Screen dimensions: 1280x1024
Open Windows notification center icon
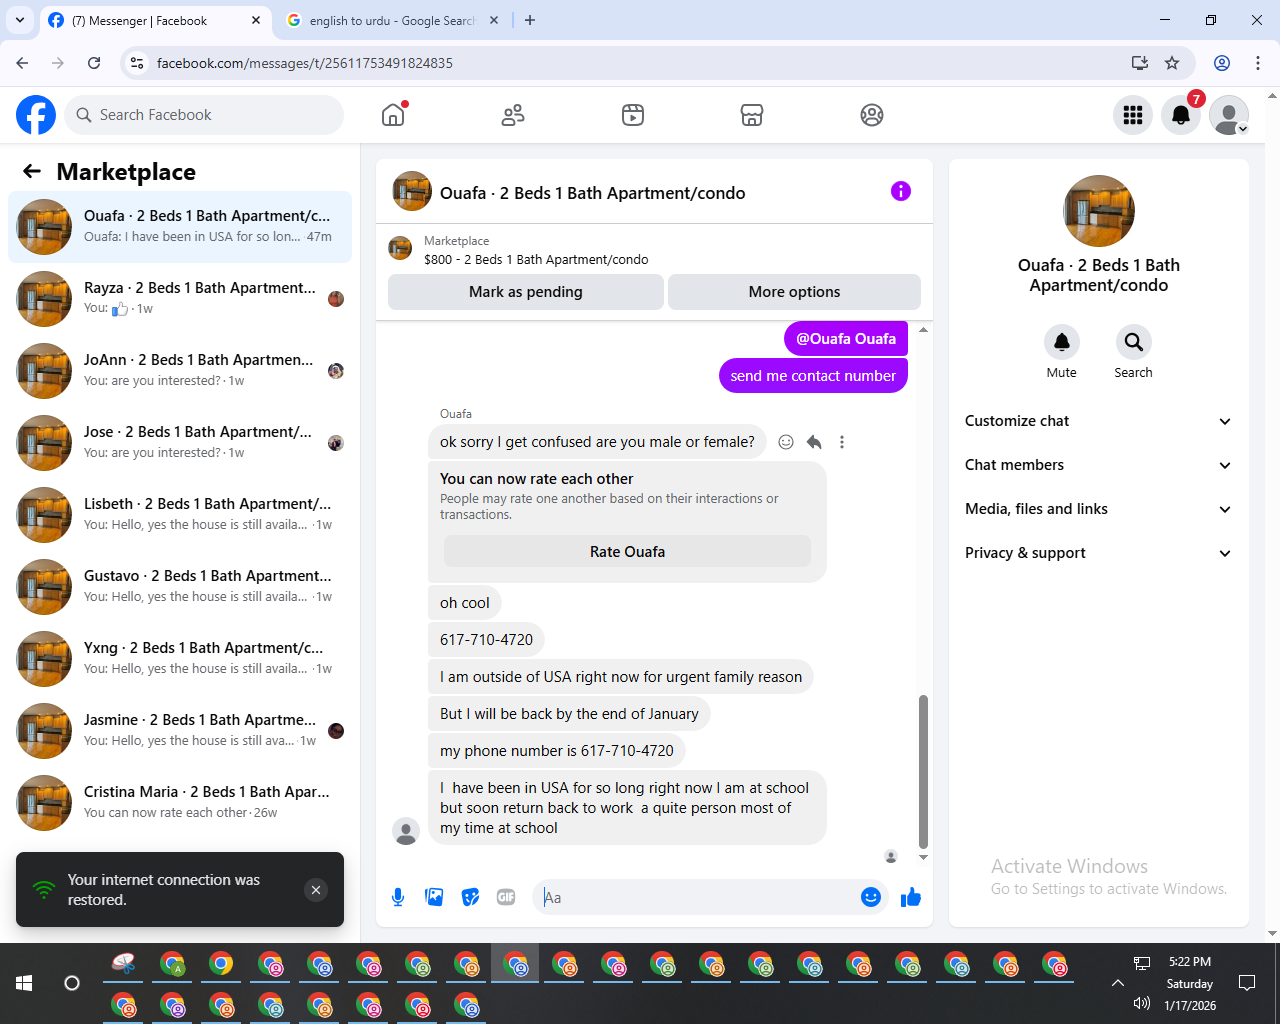1247,983
